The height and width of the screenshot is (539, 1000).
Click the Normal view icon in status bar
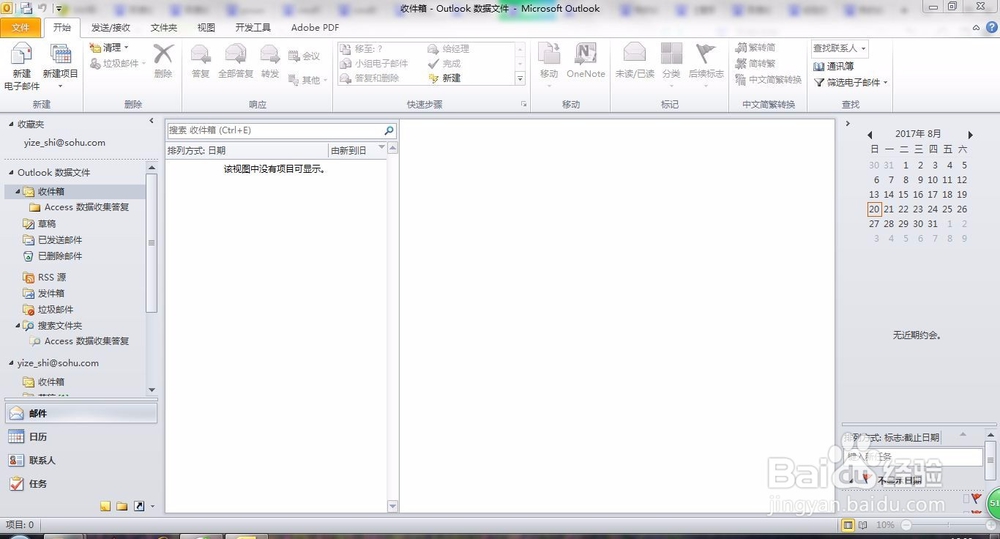848,525
